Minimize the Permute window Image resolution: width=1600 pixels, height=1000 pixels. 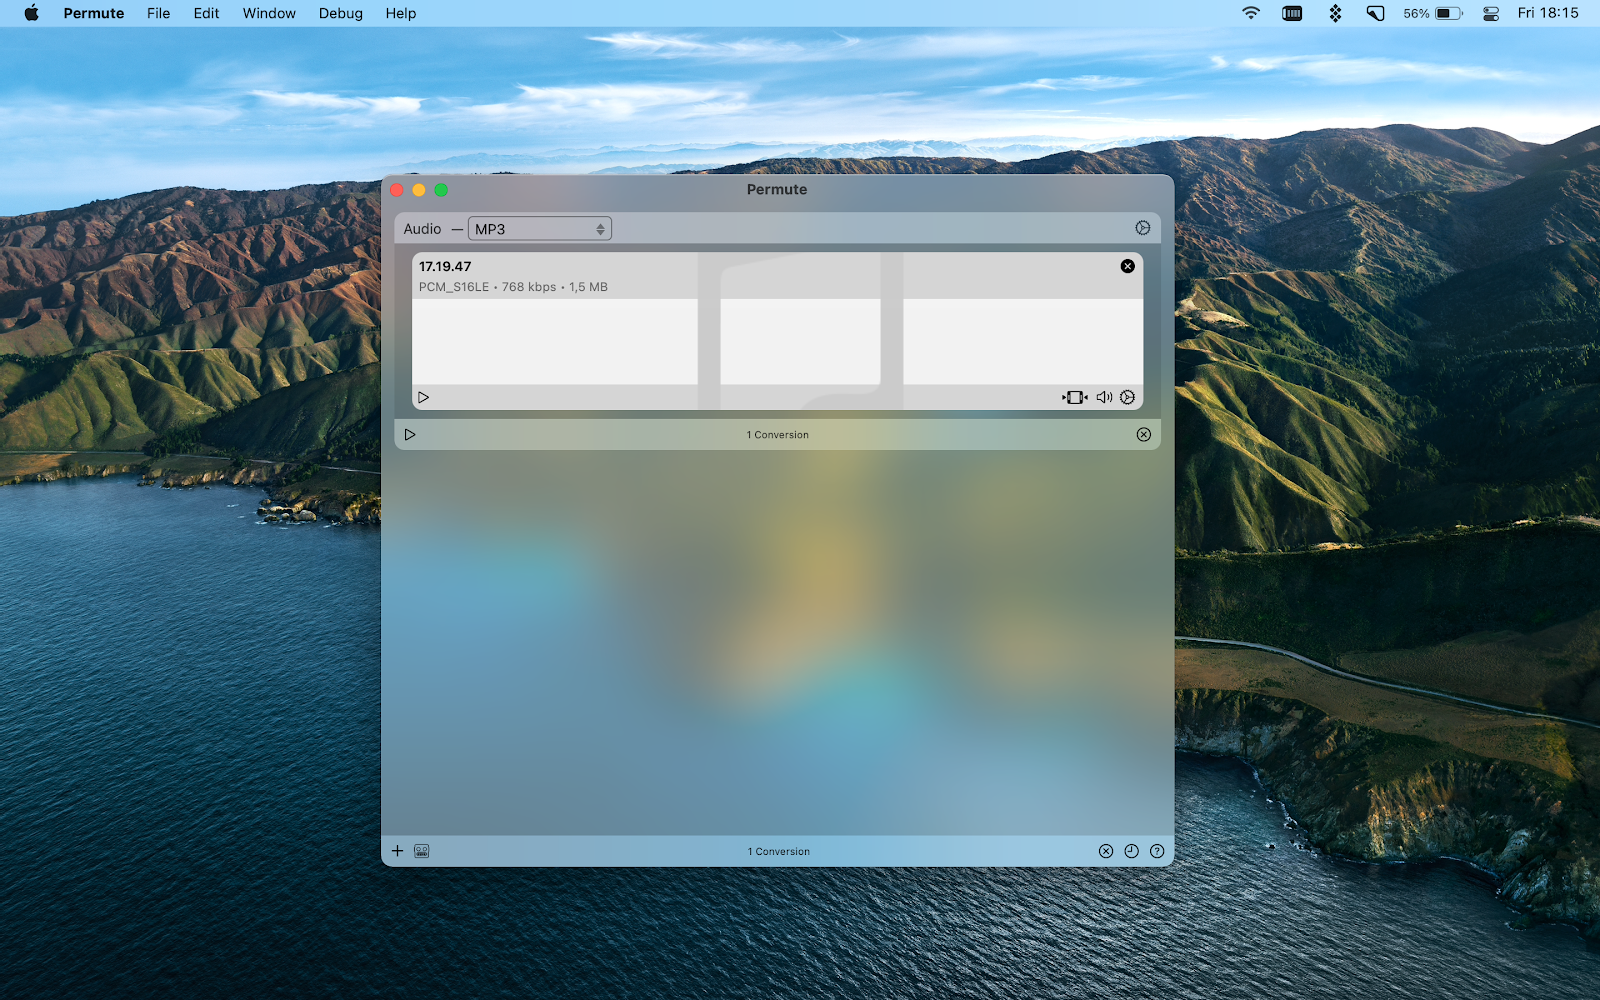[x=419, y=190]
